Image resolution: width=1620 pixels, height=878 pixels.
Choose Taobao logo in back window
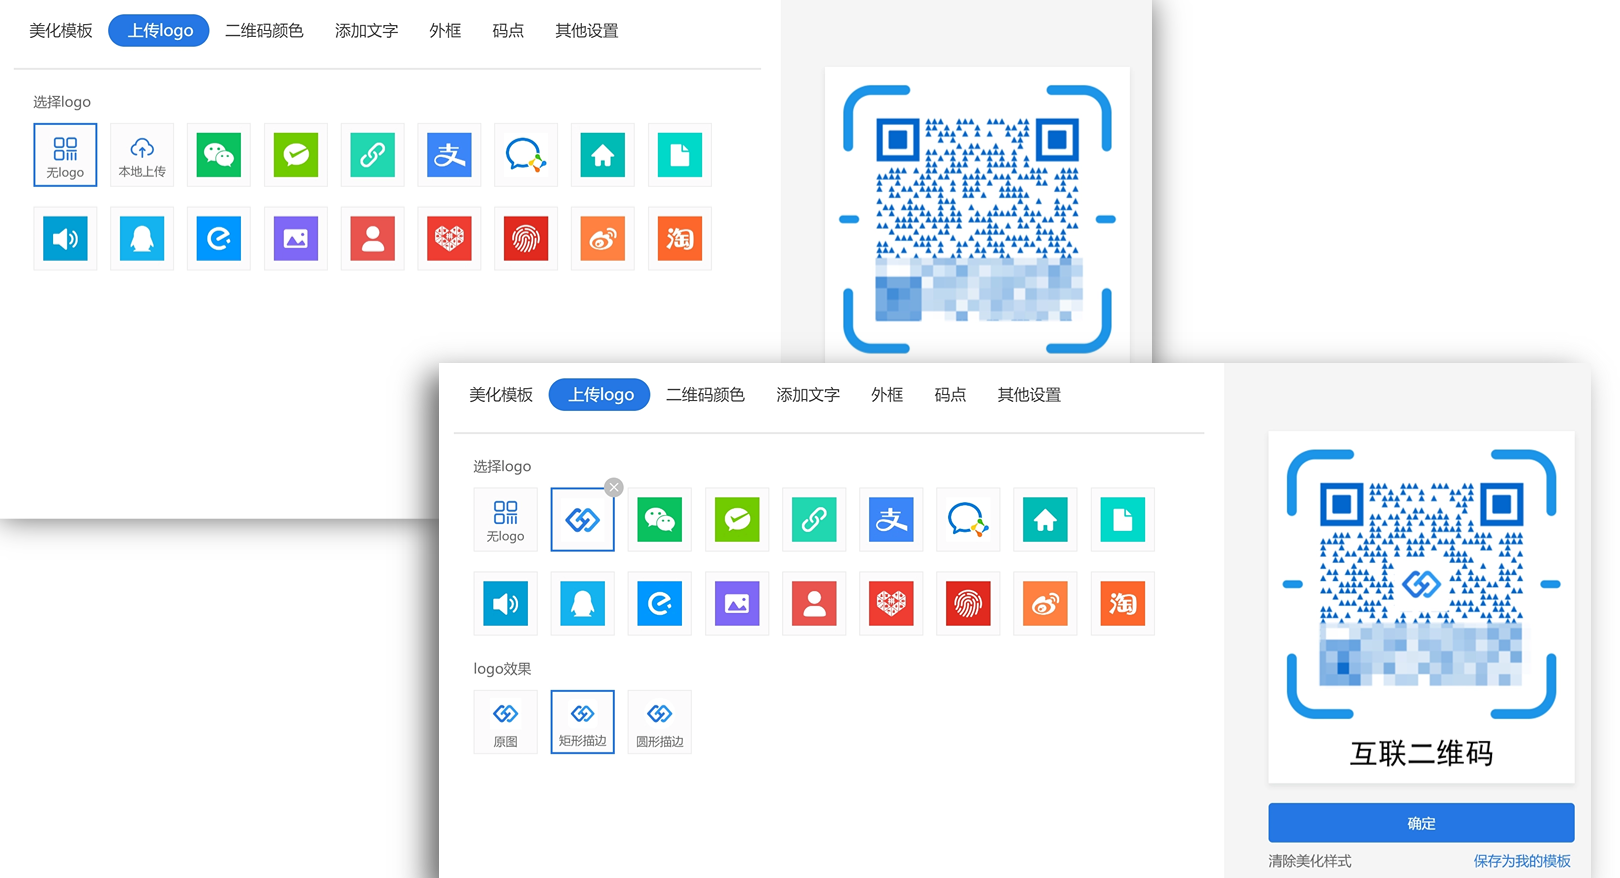pyautogui.click(x=680, y=239)
